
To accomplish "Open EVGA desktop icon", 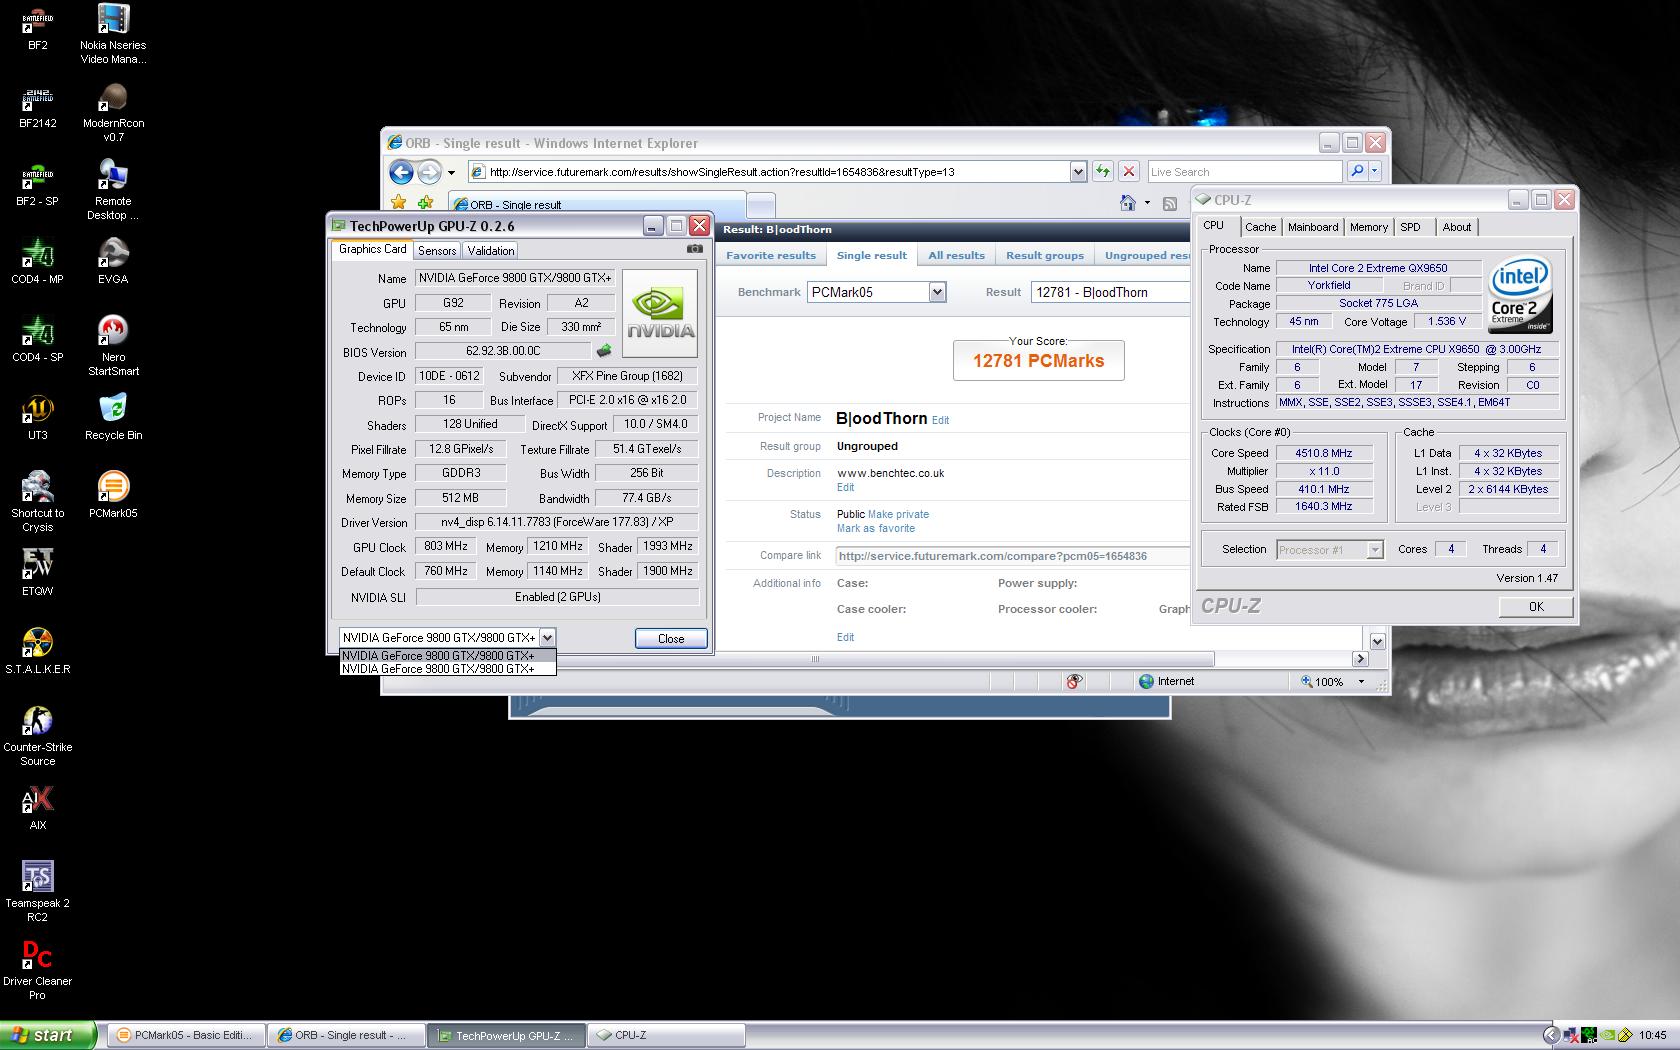I will [x=113, y=262].
